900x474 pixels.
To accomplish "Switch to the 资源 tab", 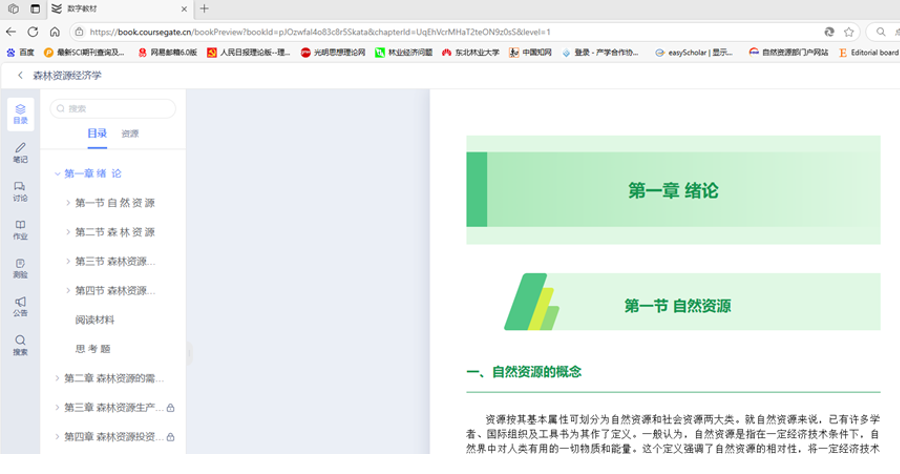I will pos(130,134).
